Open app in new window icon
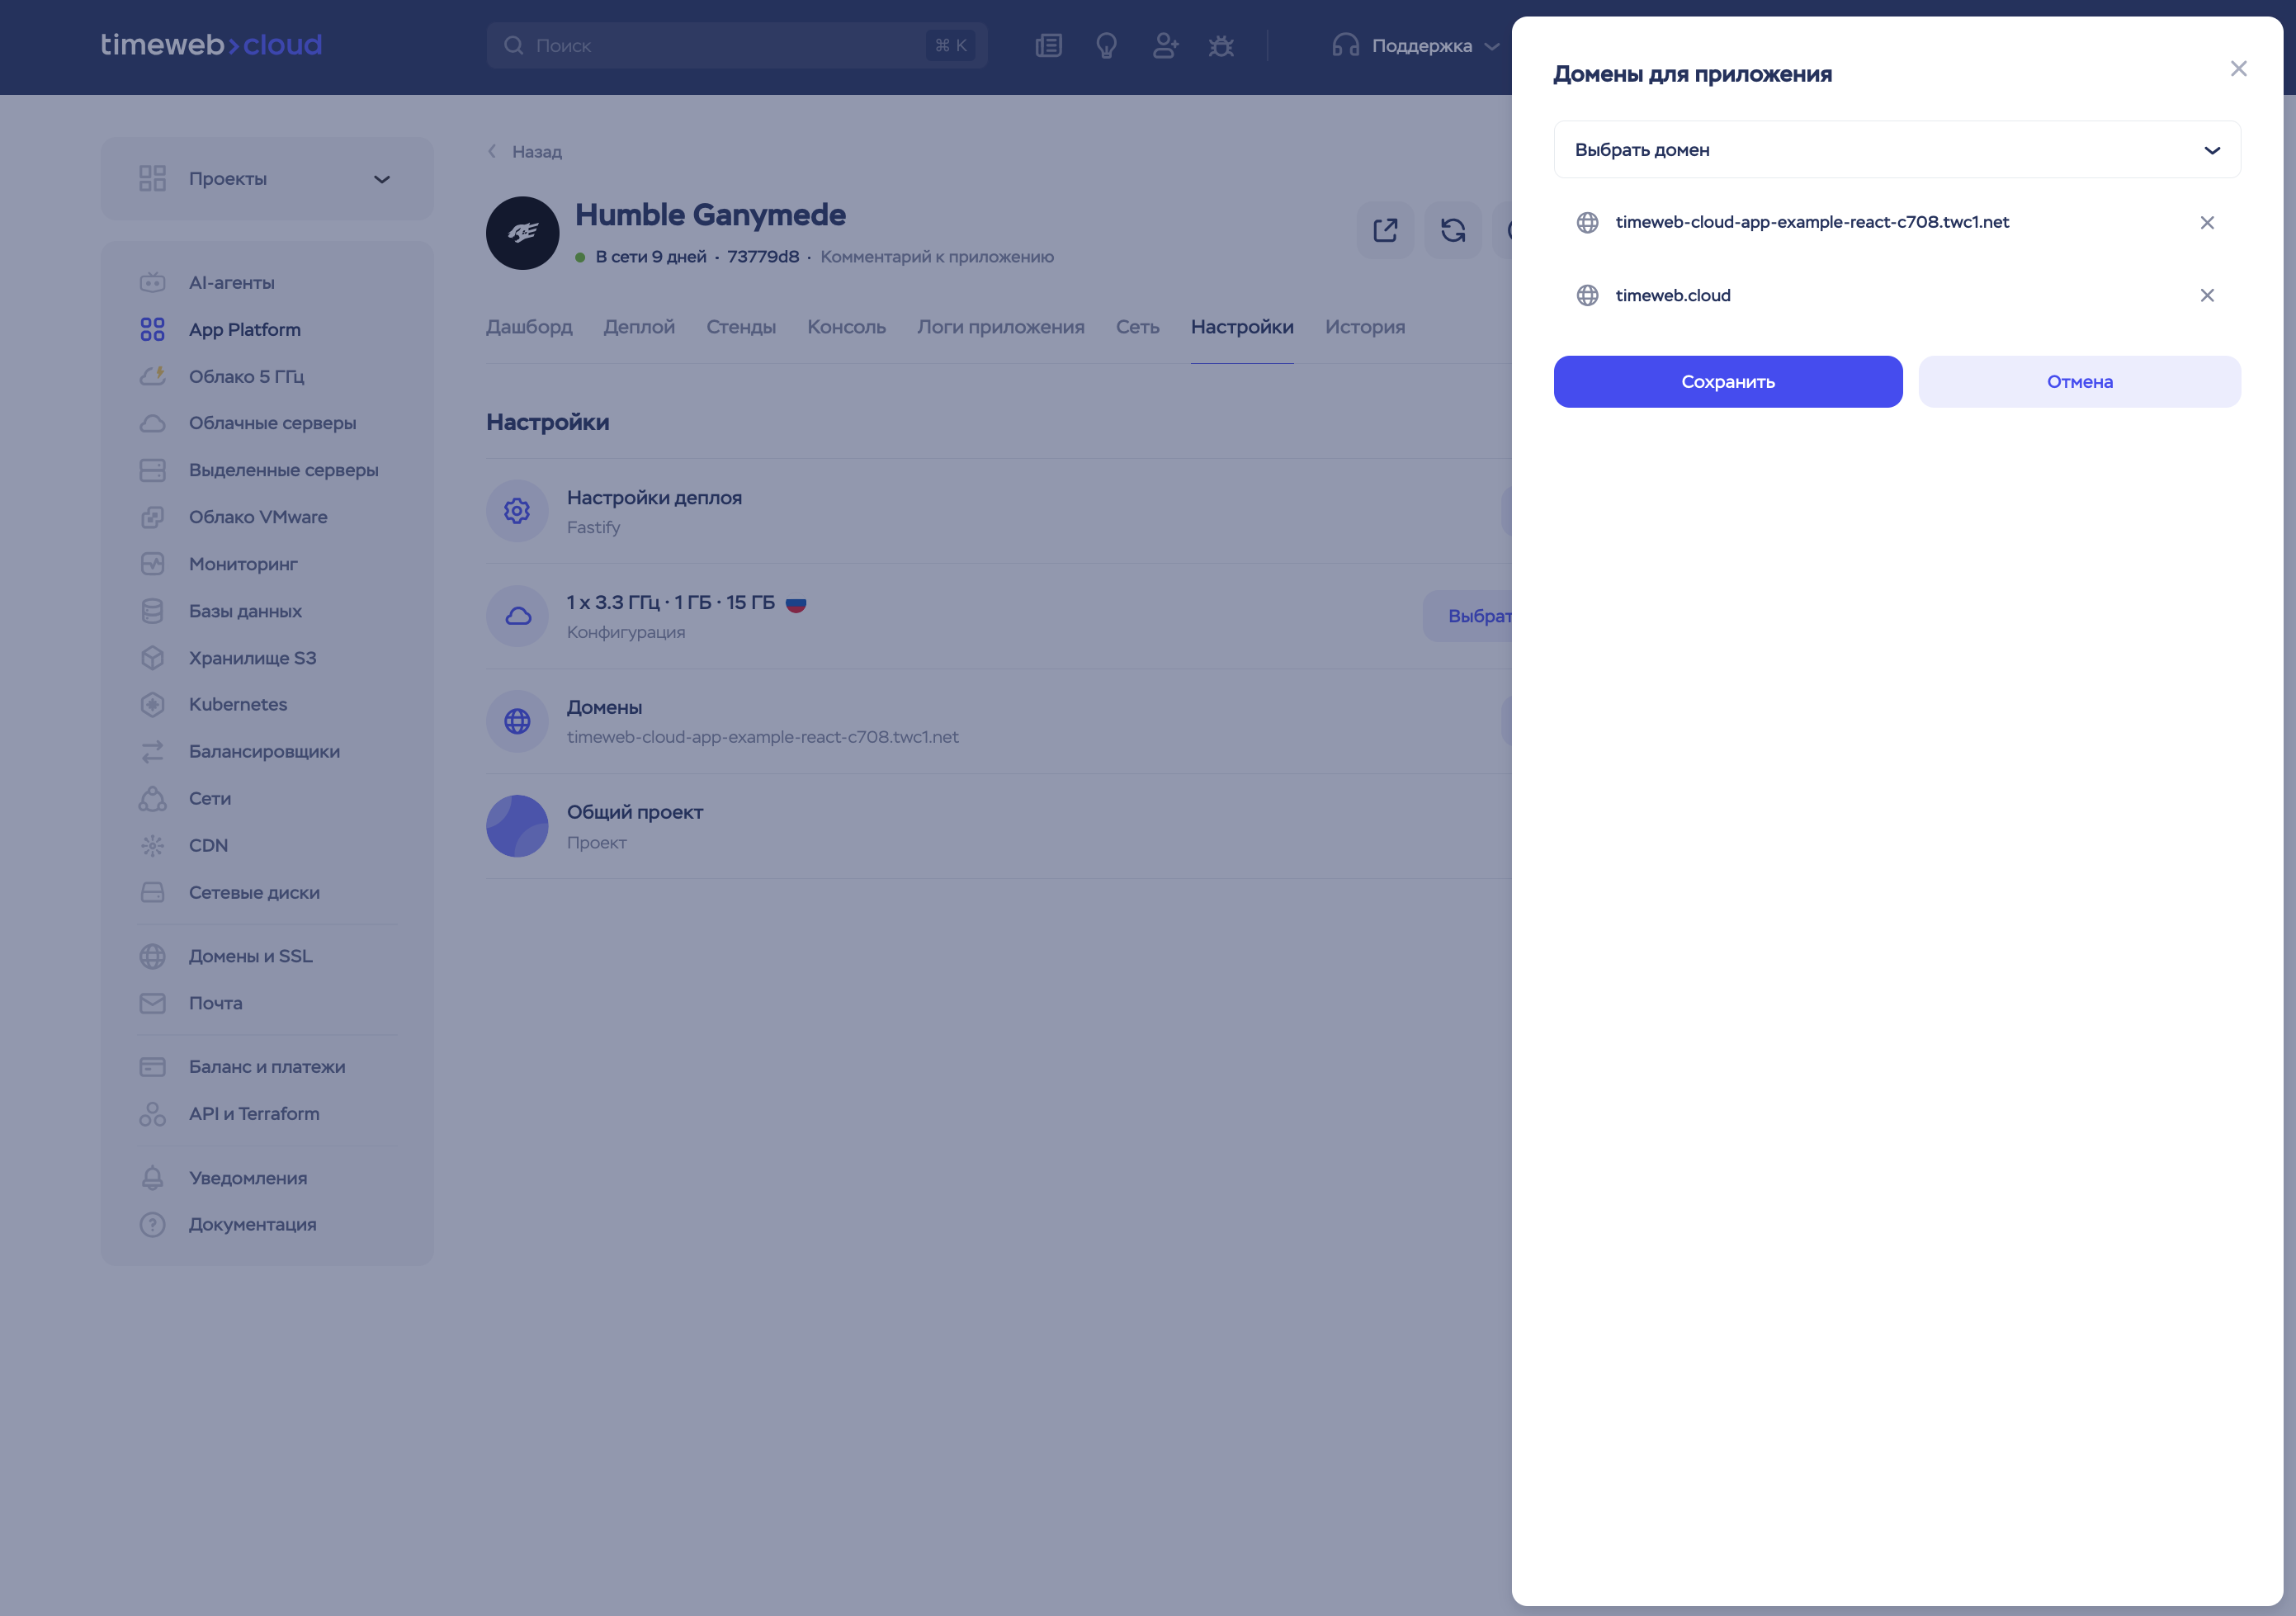Viewport: 2296px width, 1616px height. (1385, 231)
